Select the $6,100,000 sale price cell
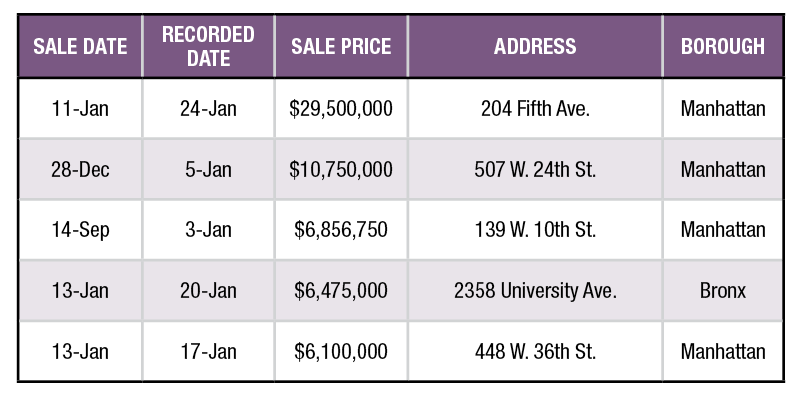 point(341,351)
